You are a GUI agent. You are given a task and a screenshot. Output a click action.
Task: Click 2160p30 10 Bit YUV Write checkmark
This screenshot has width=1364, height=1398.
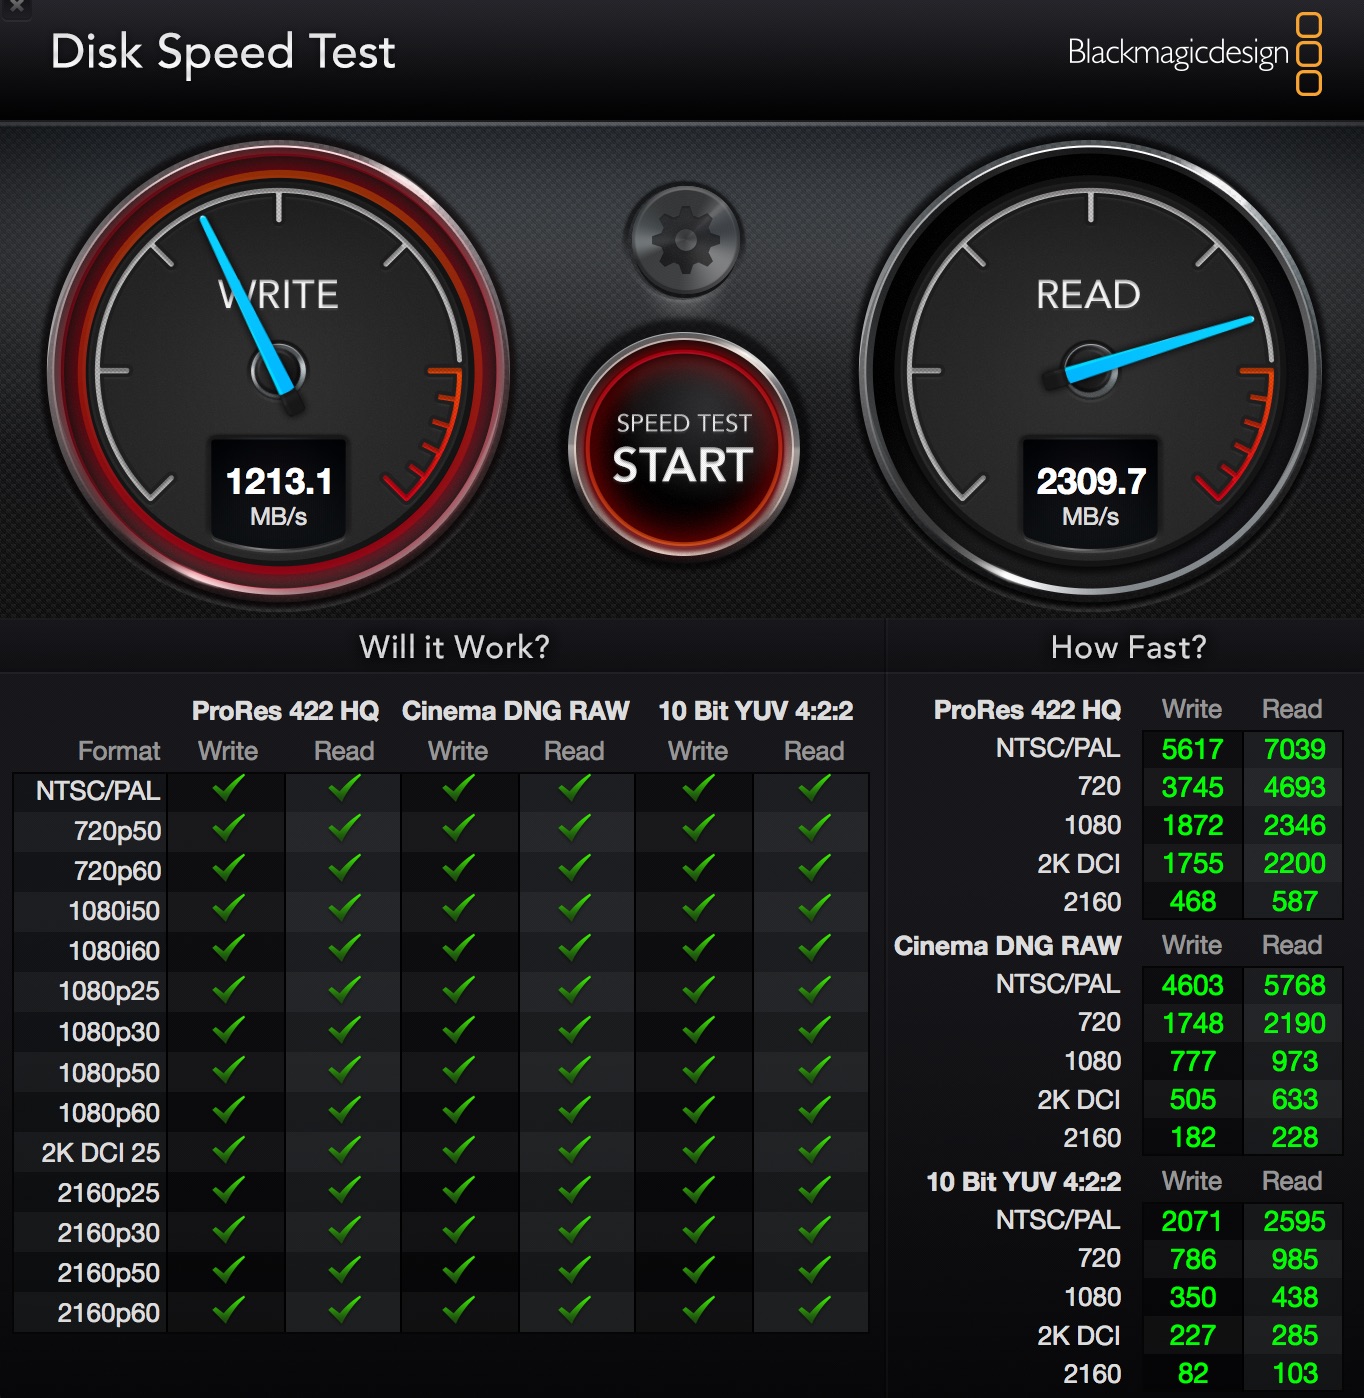tap(698, 1230)
